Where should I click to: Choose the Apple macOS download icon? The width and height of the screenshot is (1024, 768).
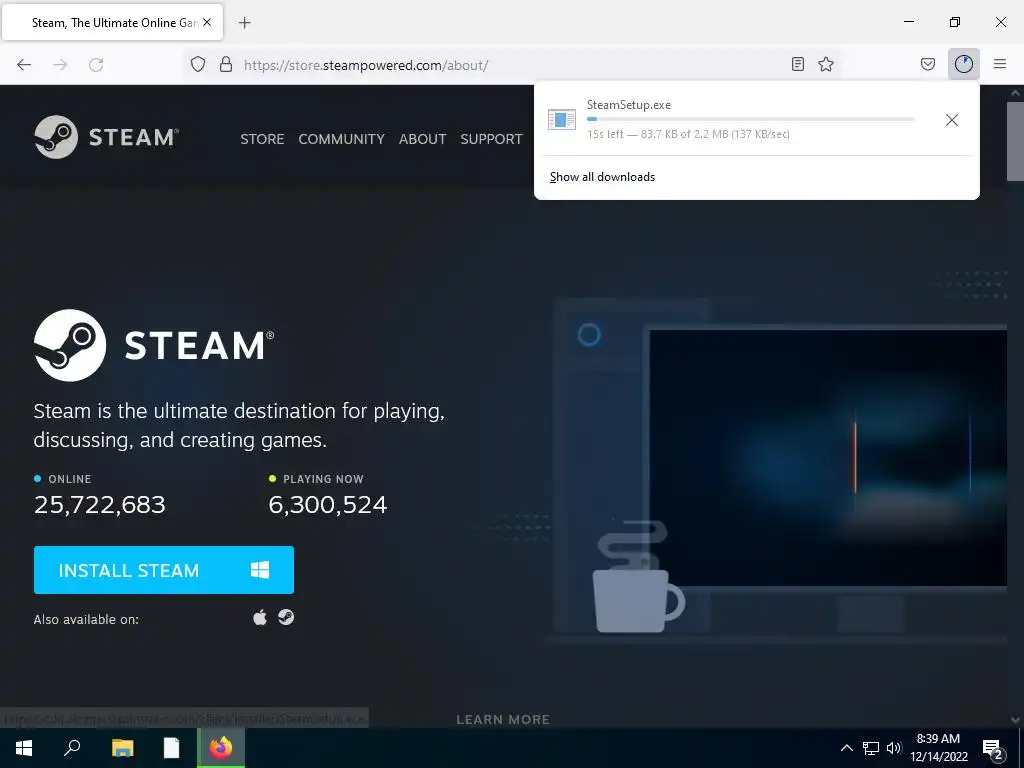(260, 617)
